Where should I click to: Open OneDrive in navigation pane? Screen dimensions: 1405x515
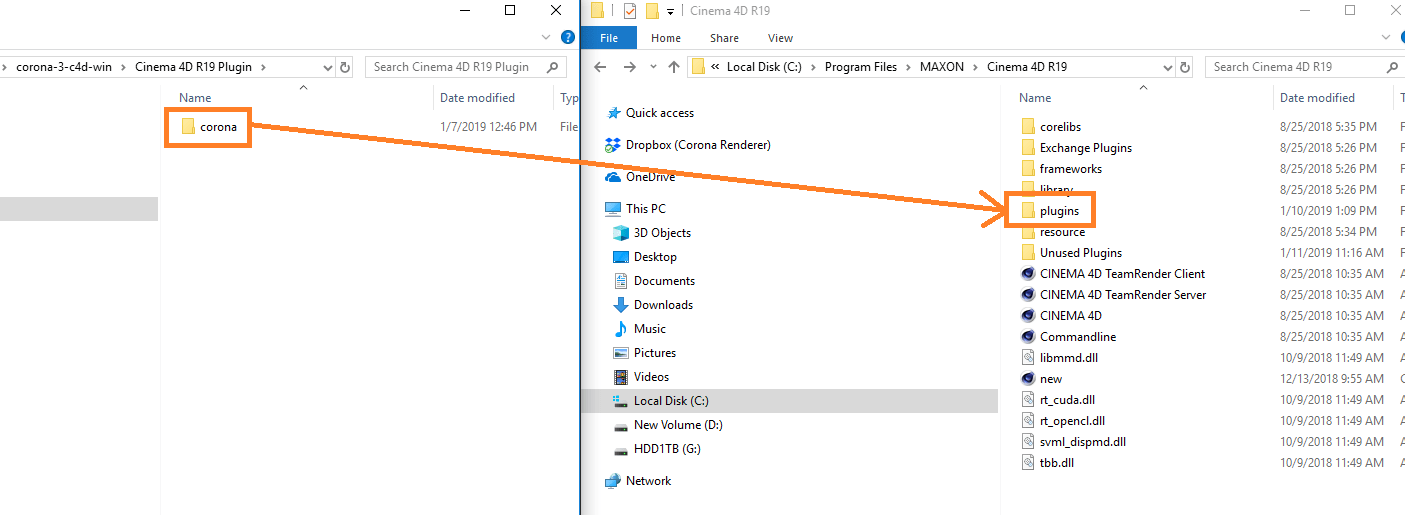coord(650,177)
